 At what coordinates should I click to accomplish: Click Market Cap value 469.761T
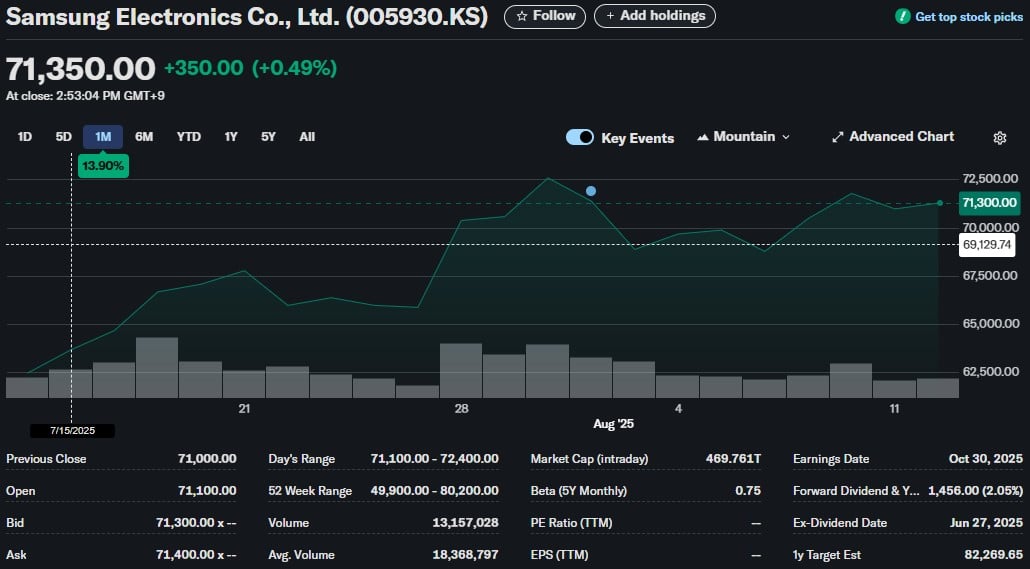pos(733,459)
